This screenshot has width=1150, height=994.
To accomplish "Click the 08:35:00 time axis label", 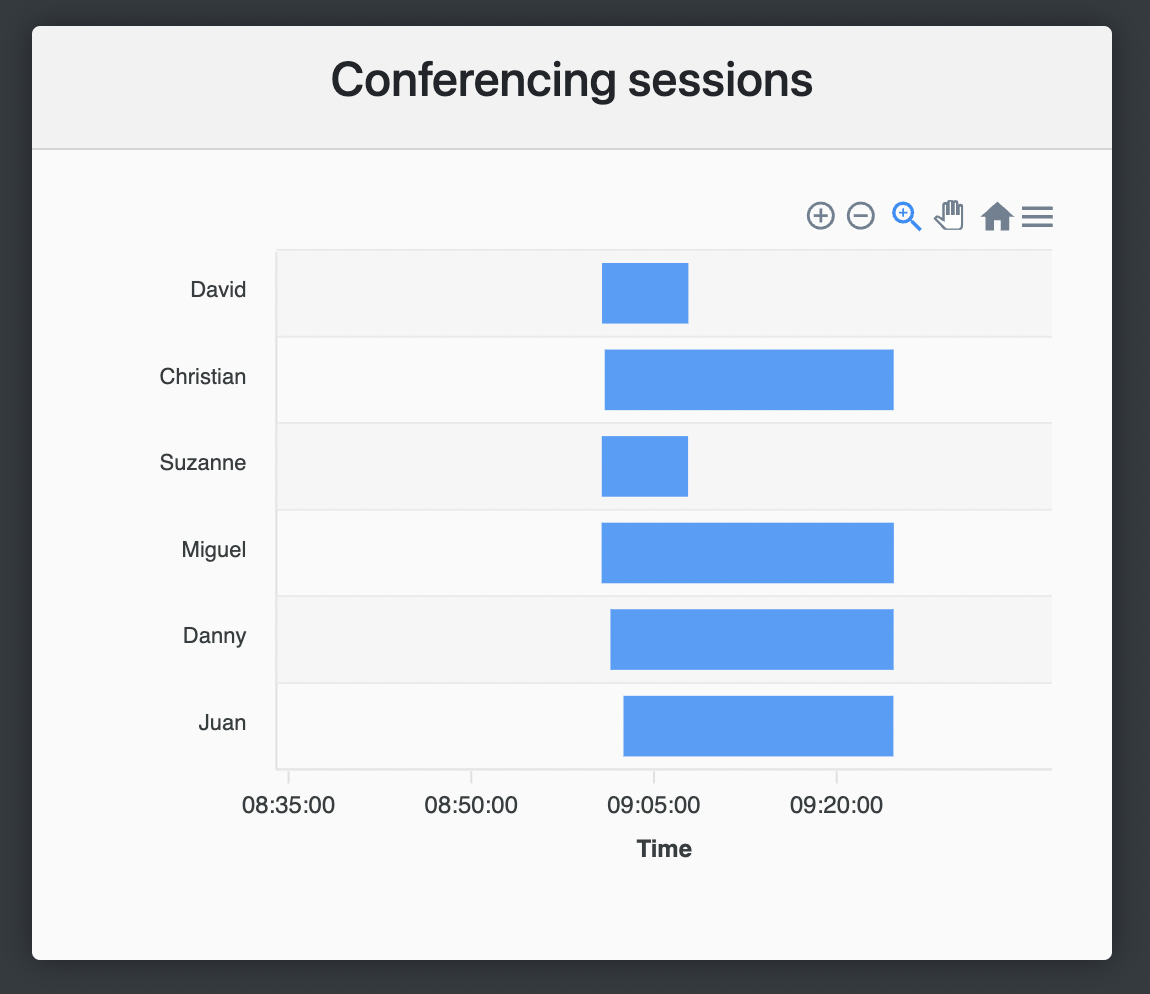I will (288, 805).
